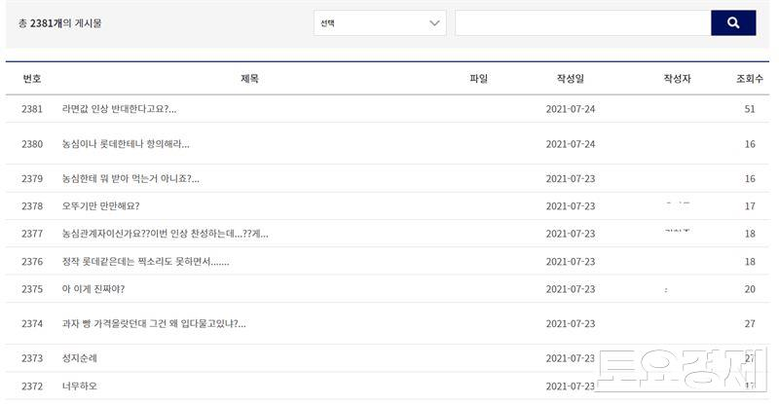The image size is (779, 404).
Task: Click the magnifying glass search button
Action: click(733, 23)
